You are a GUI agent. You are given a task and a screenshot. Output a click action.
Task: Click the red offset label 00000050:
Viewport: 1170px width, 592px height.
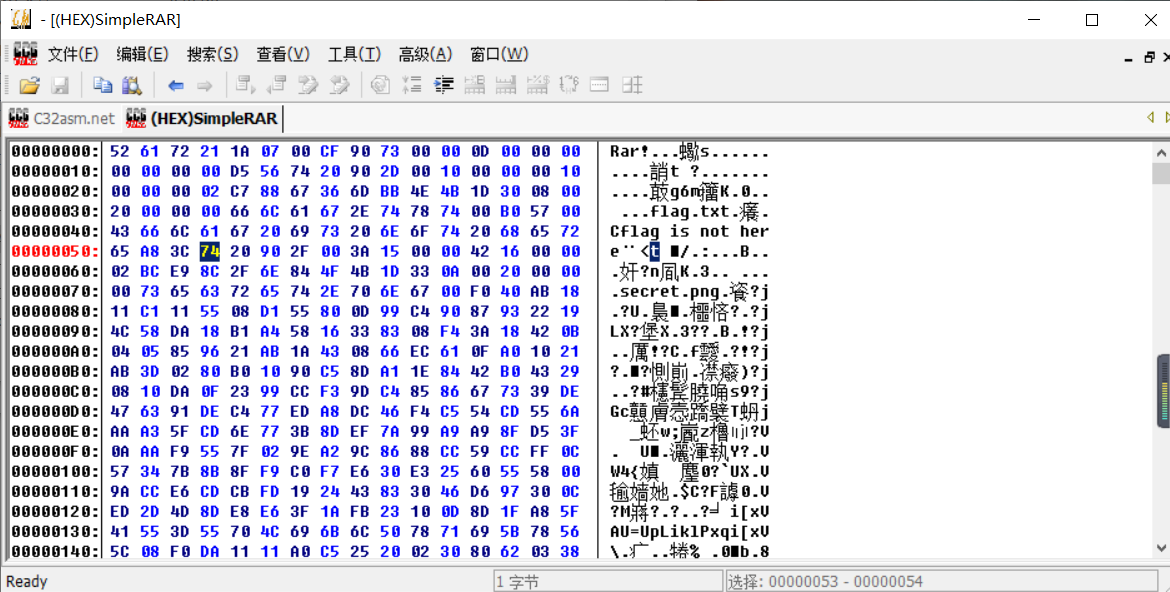(x=55, y=252)
